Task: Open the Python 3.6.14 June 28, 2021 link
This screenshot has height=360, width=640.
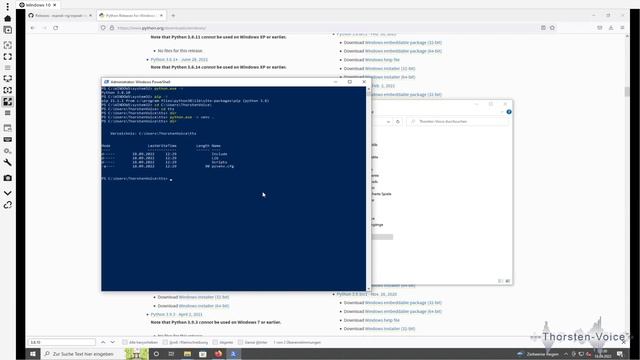Action: [179, 60]
